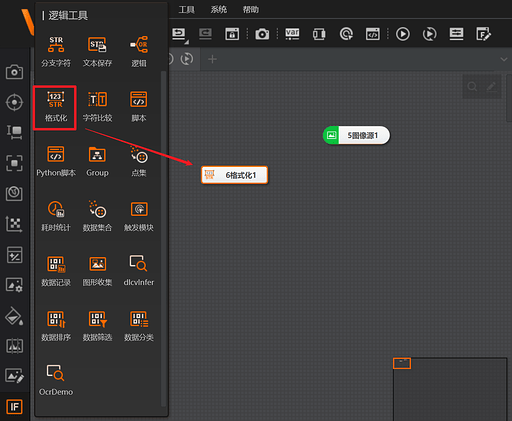This screenshot has height=421, width=512.
Task: Select the 6格式化1 node on canvas
Action: click(234, 175)
